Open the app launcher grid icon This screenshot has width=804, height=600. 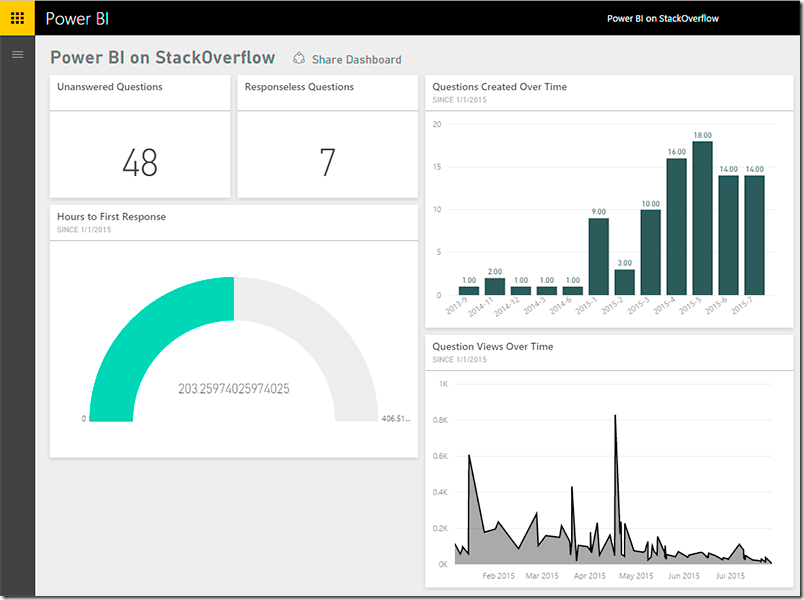pos(17,18)
